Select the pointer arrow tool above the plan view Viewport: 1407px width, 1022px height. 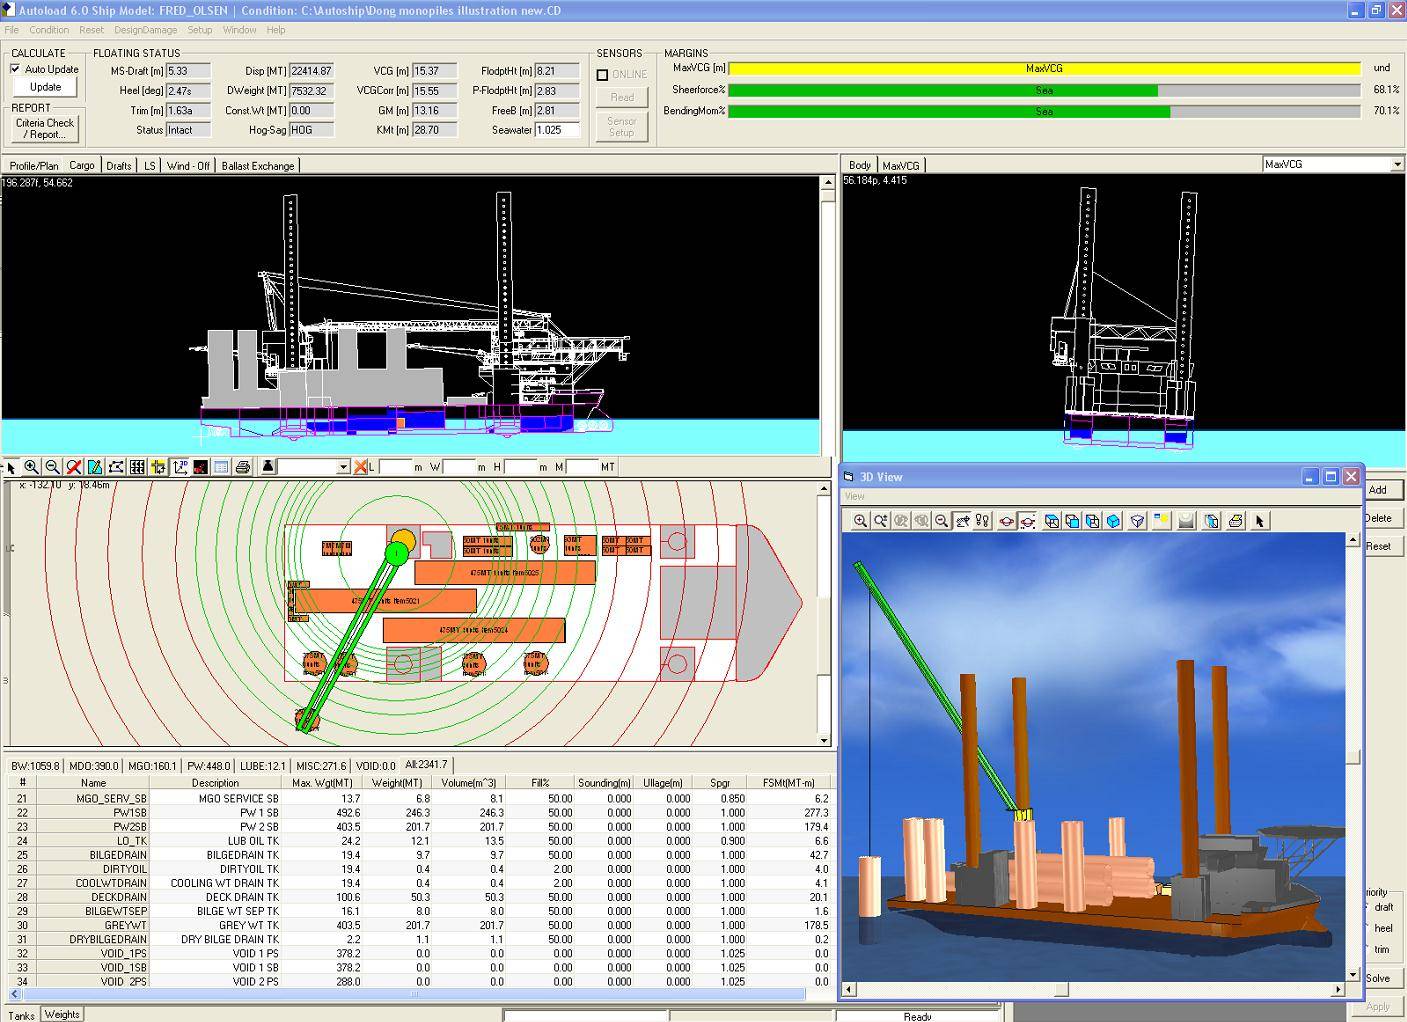(12, 467)
